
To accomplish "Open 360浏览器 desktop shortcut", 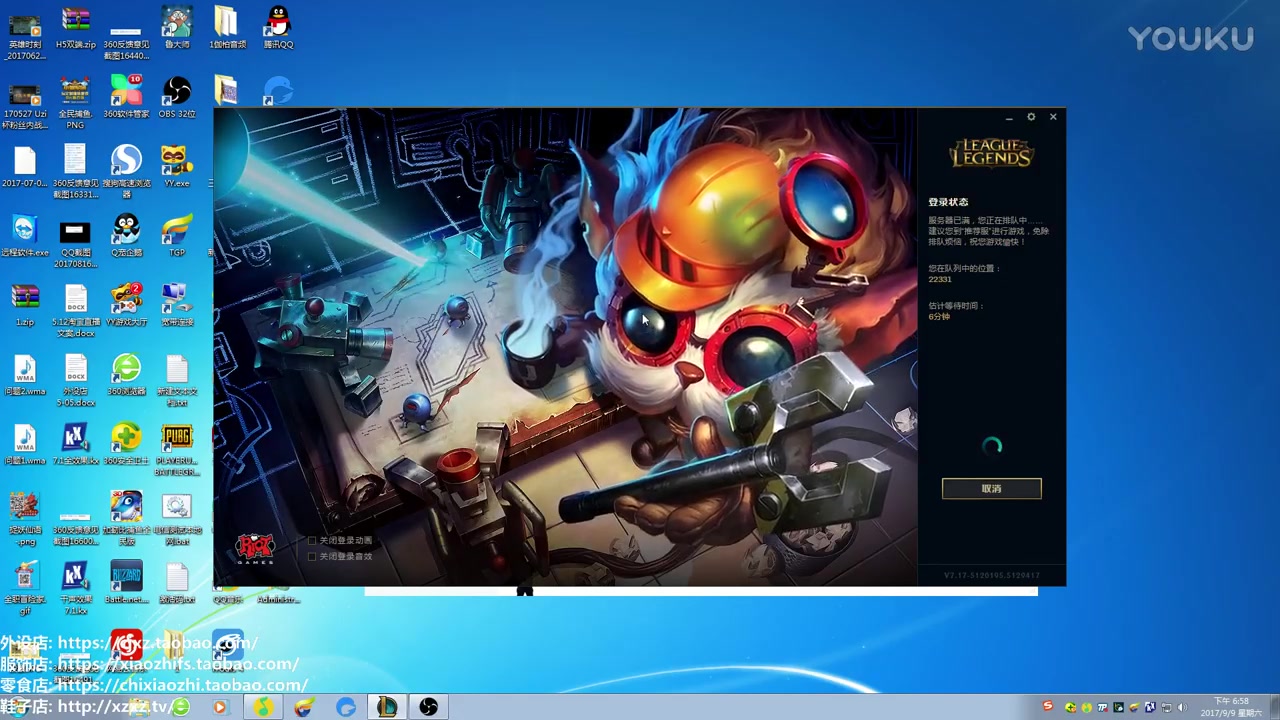I will coord(126,375).
